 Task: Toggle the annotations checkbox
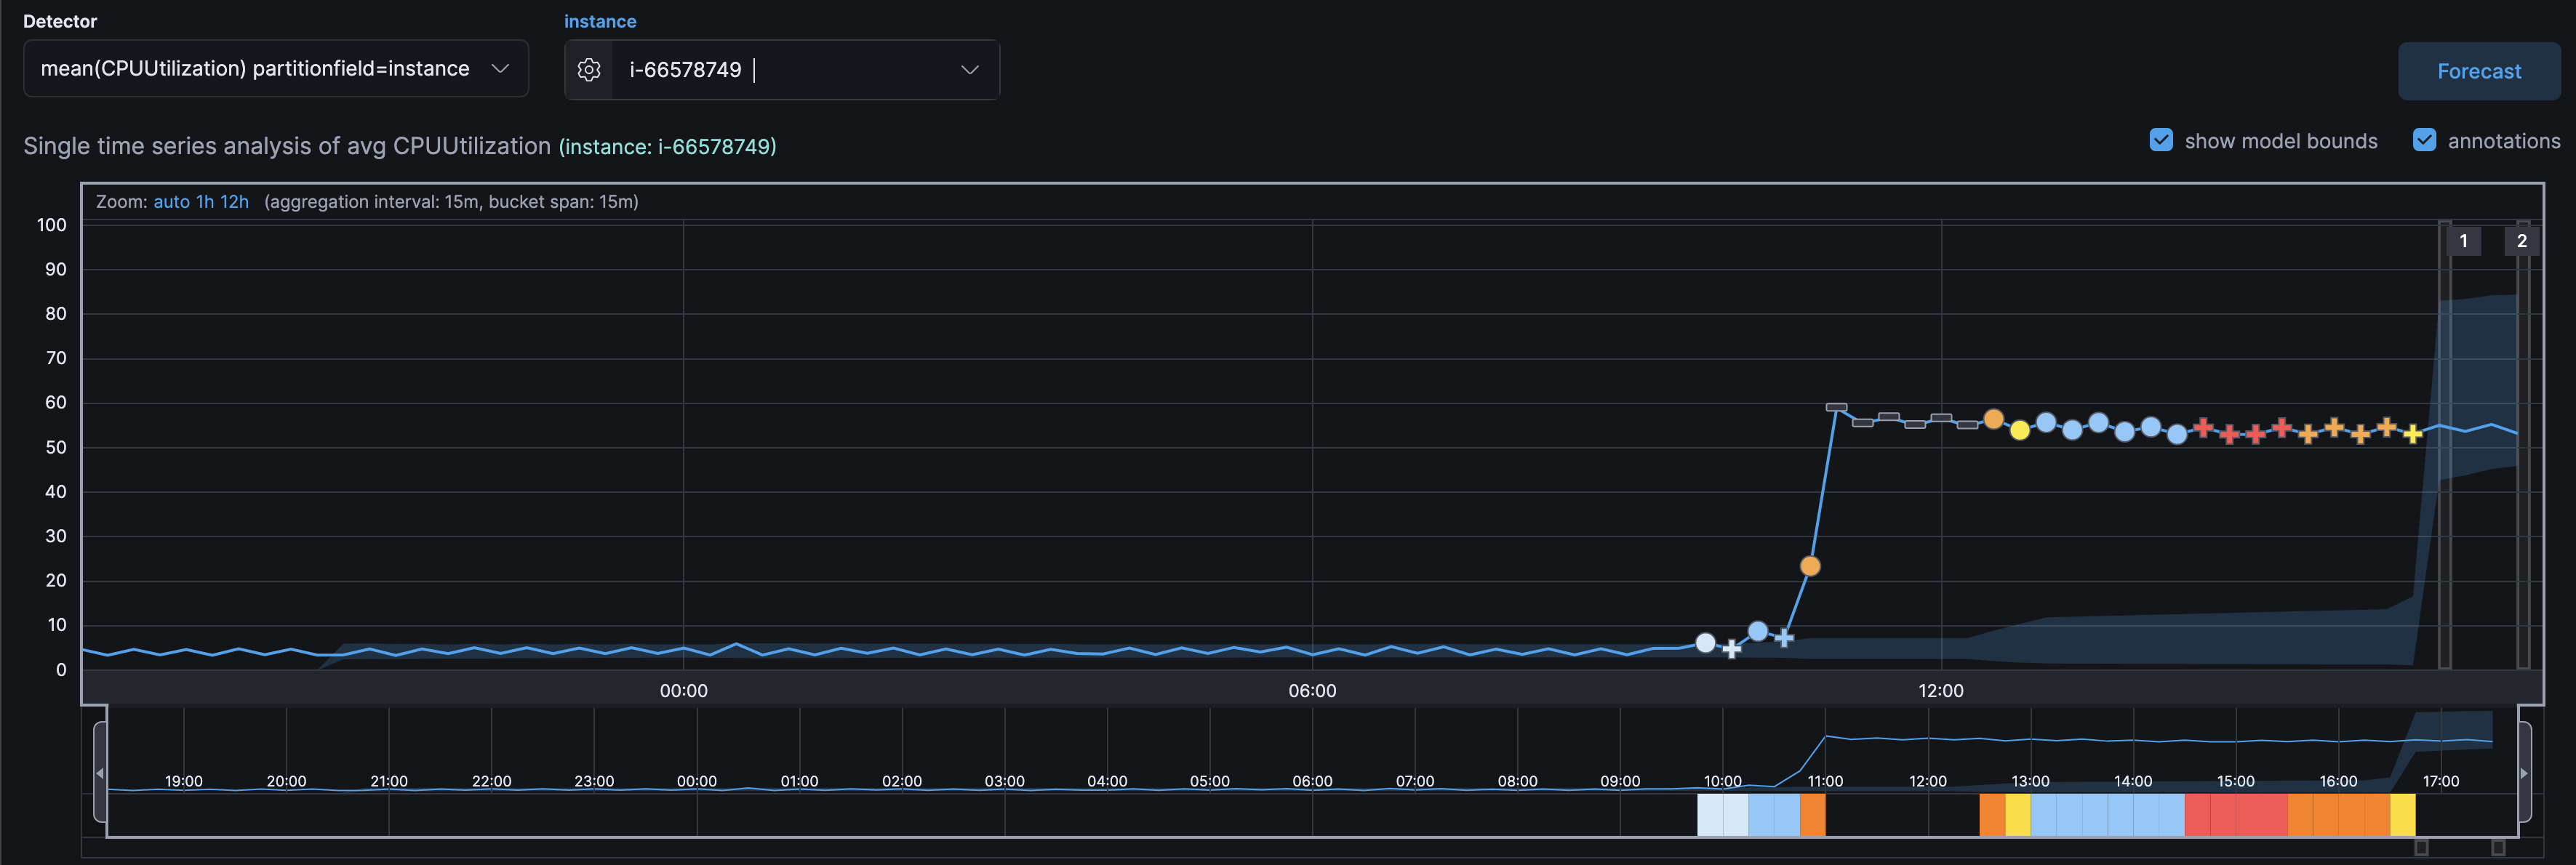(2424, 140)
